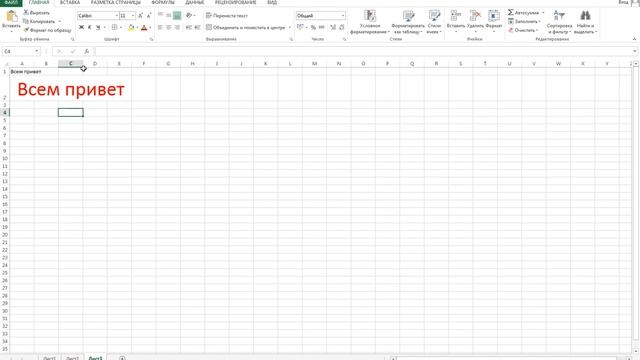Apply percent style format
Viewport: 640px width, 360px height.
point(313,27)
